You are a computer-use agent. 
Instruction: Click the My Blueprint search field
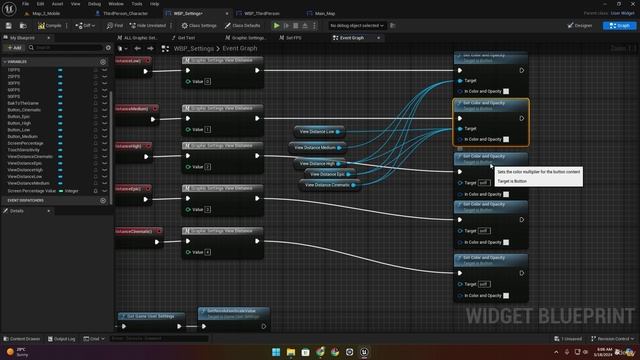(x=65, y=48)
